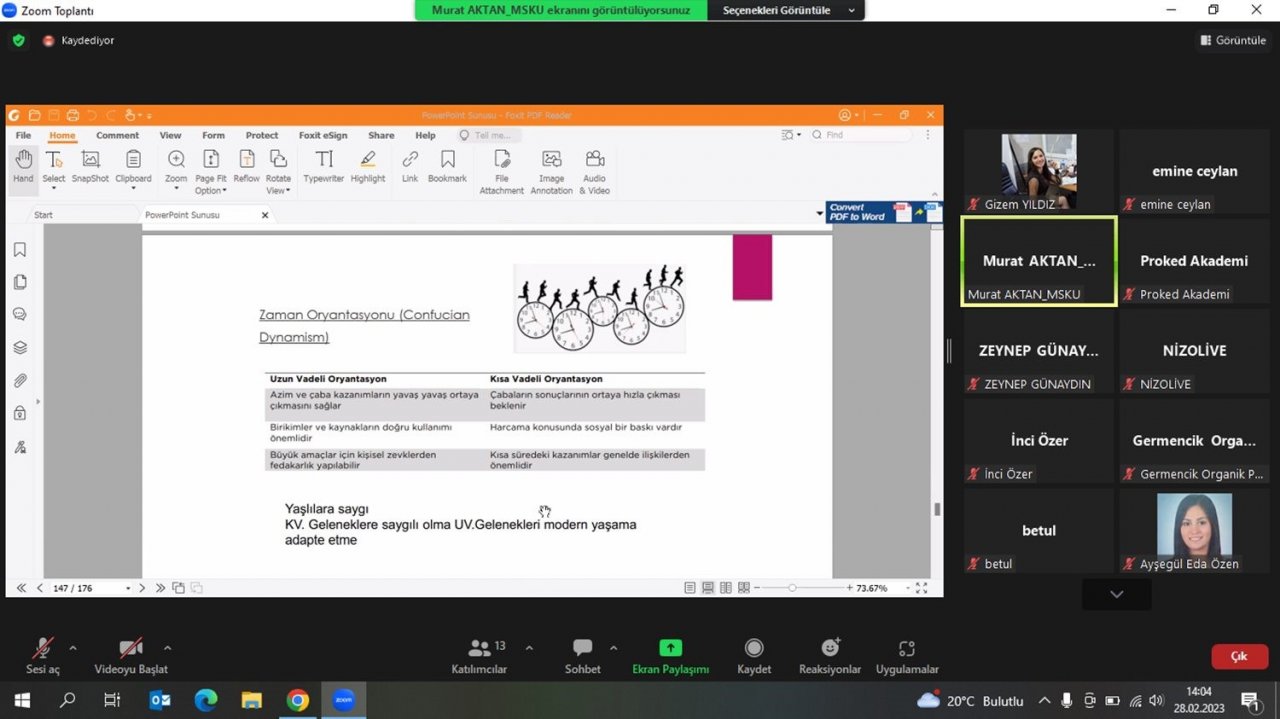Click the Görüntüle view button
1280x719 pixels.
[1233, 41]
